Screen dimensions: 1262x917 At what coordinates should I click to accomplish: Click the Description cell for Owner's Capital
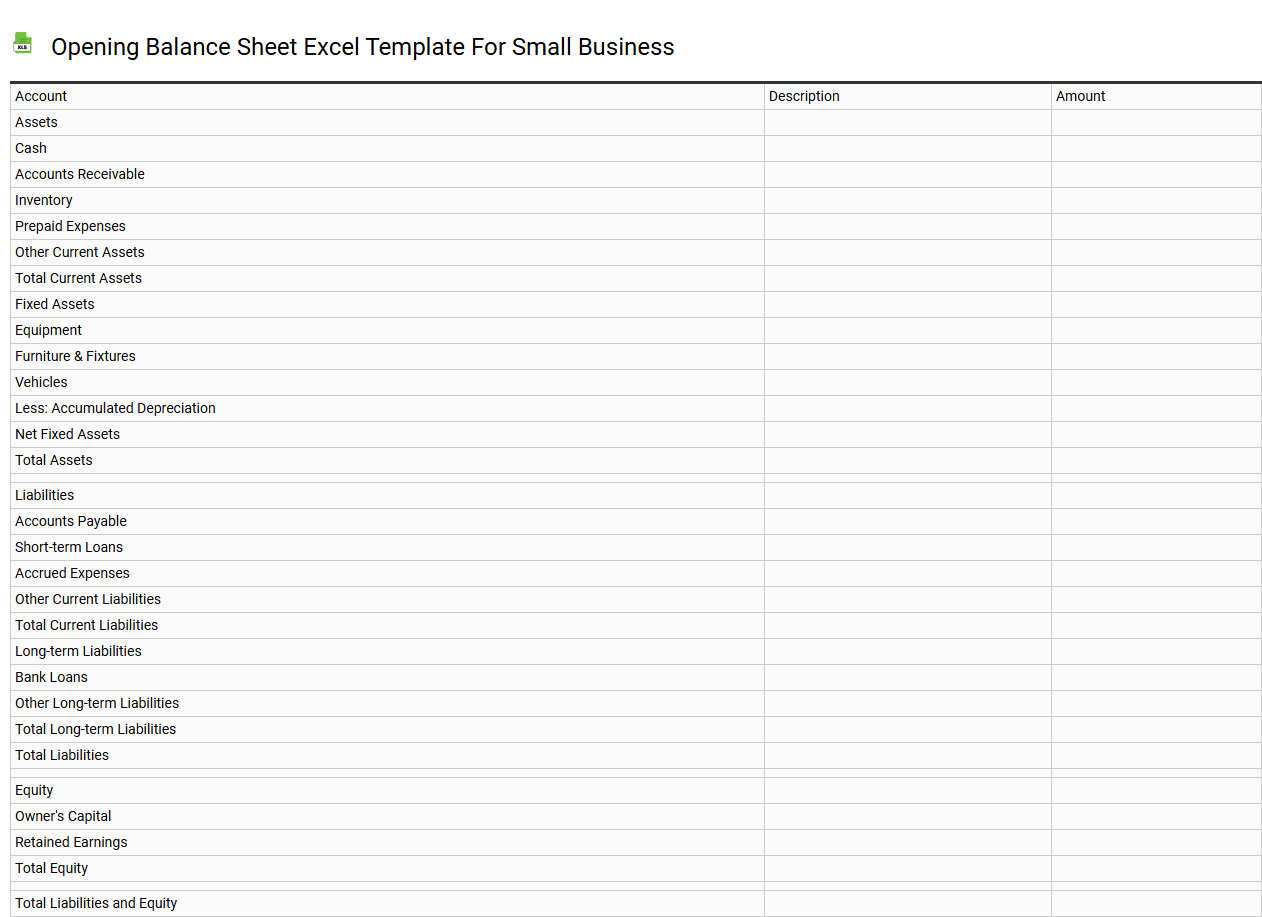point(906,816)
